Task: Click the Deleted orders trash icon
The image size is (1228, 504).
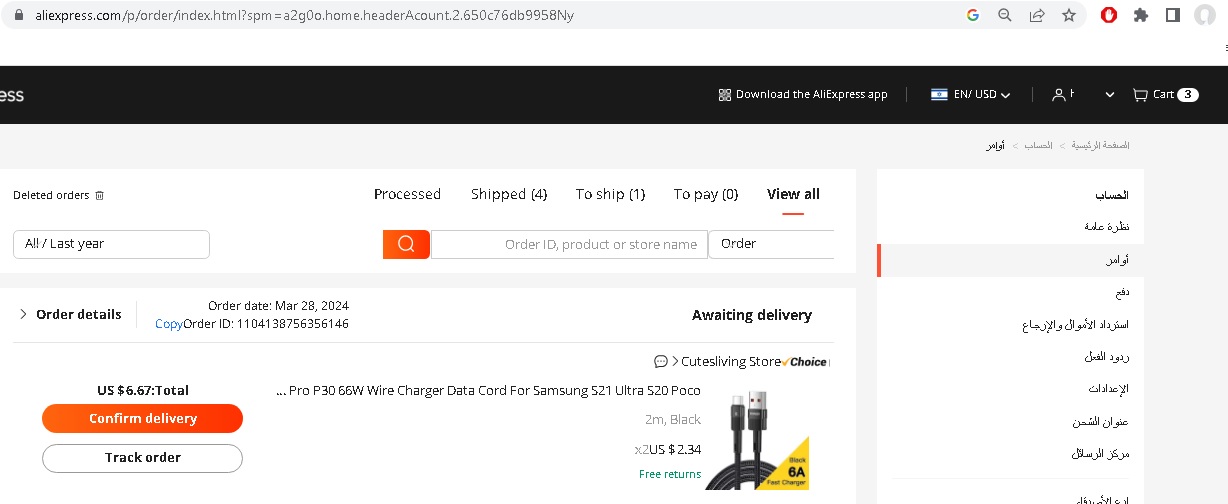Action: pos(99,196)
